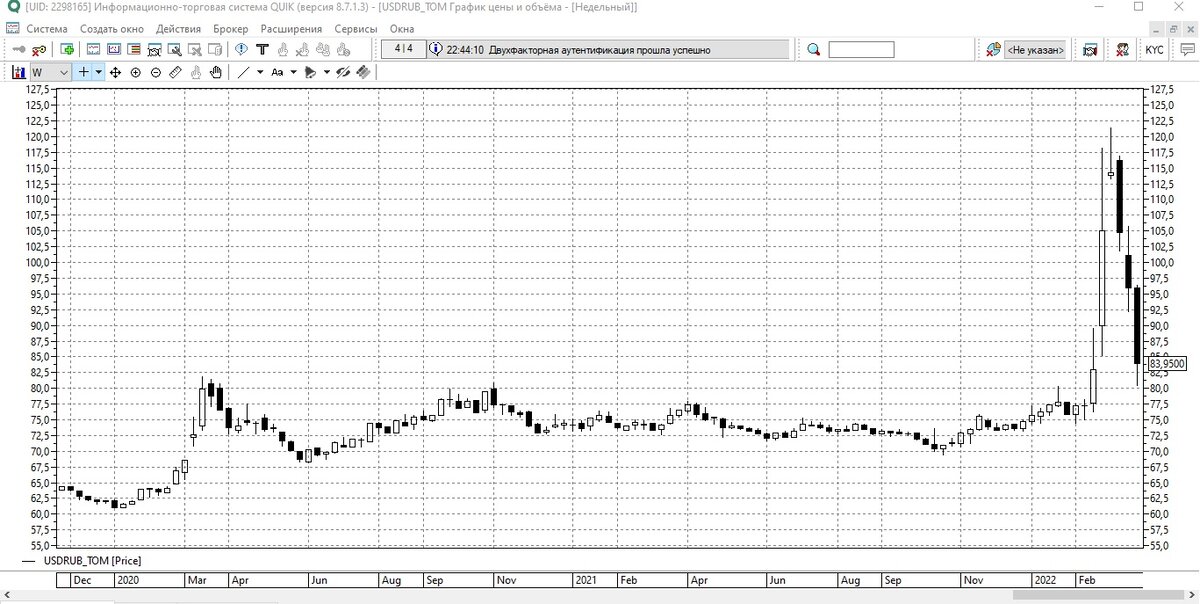Restore the inner chart window
This screenshot has width=1200, height=604.
point(1173,29)
